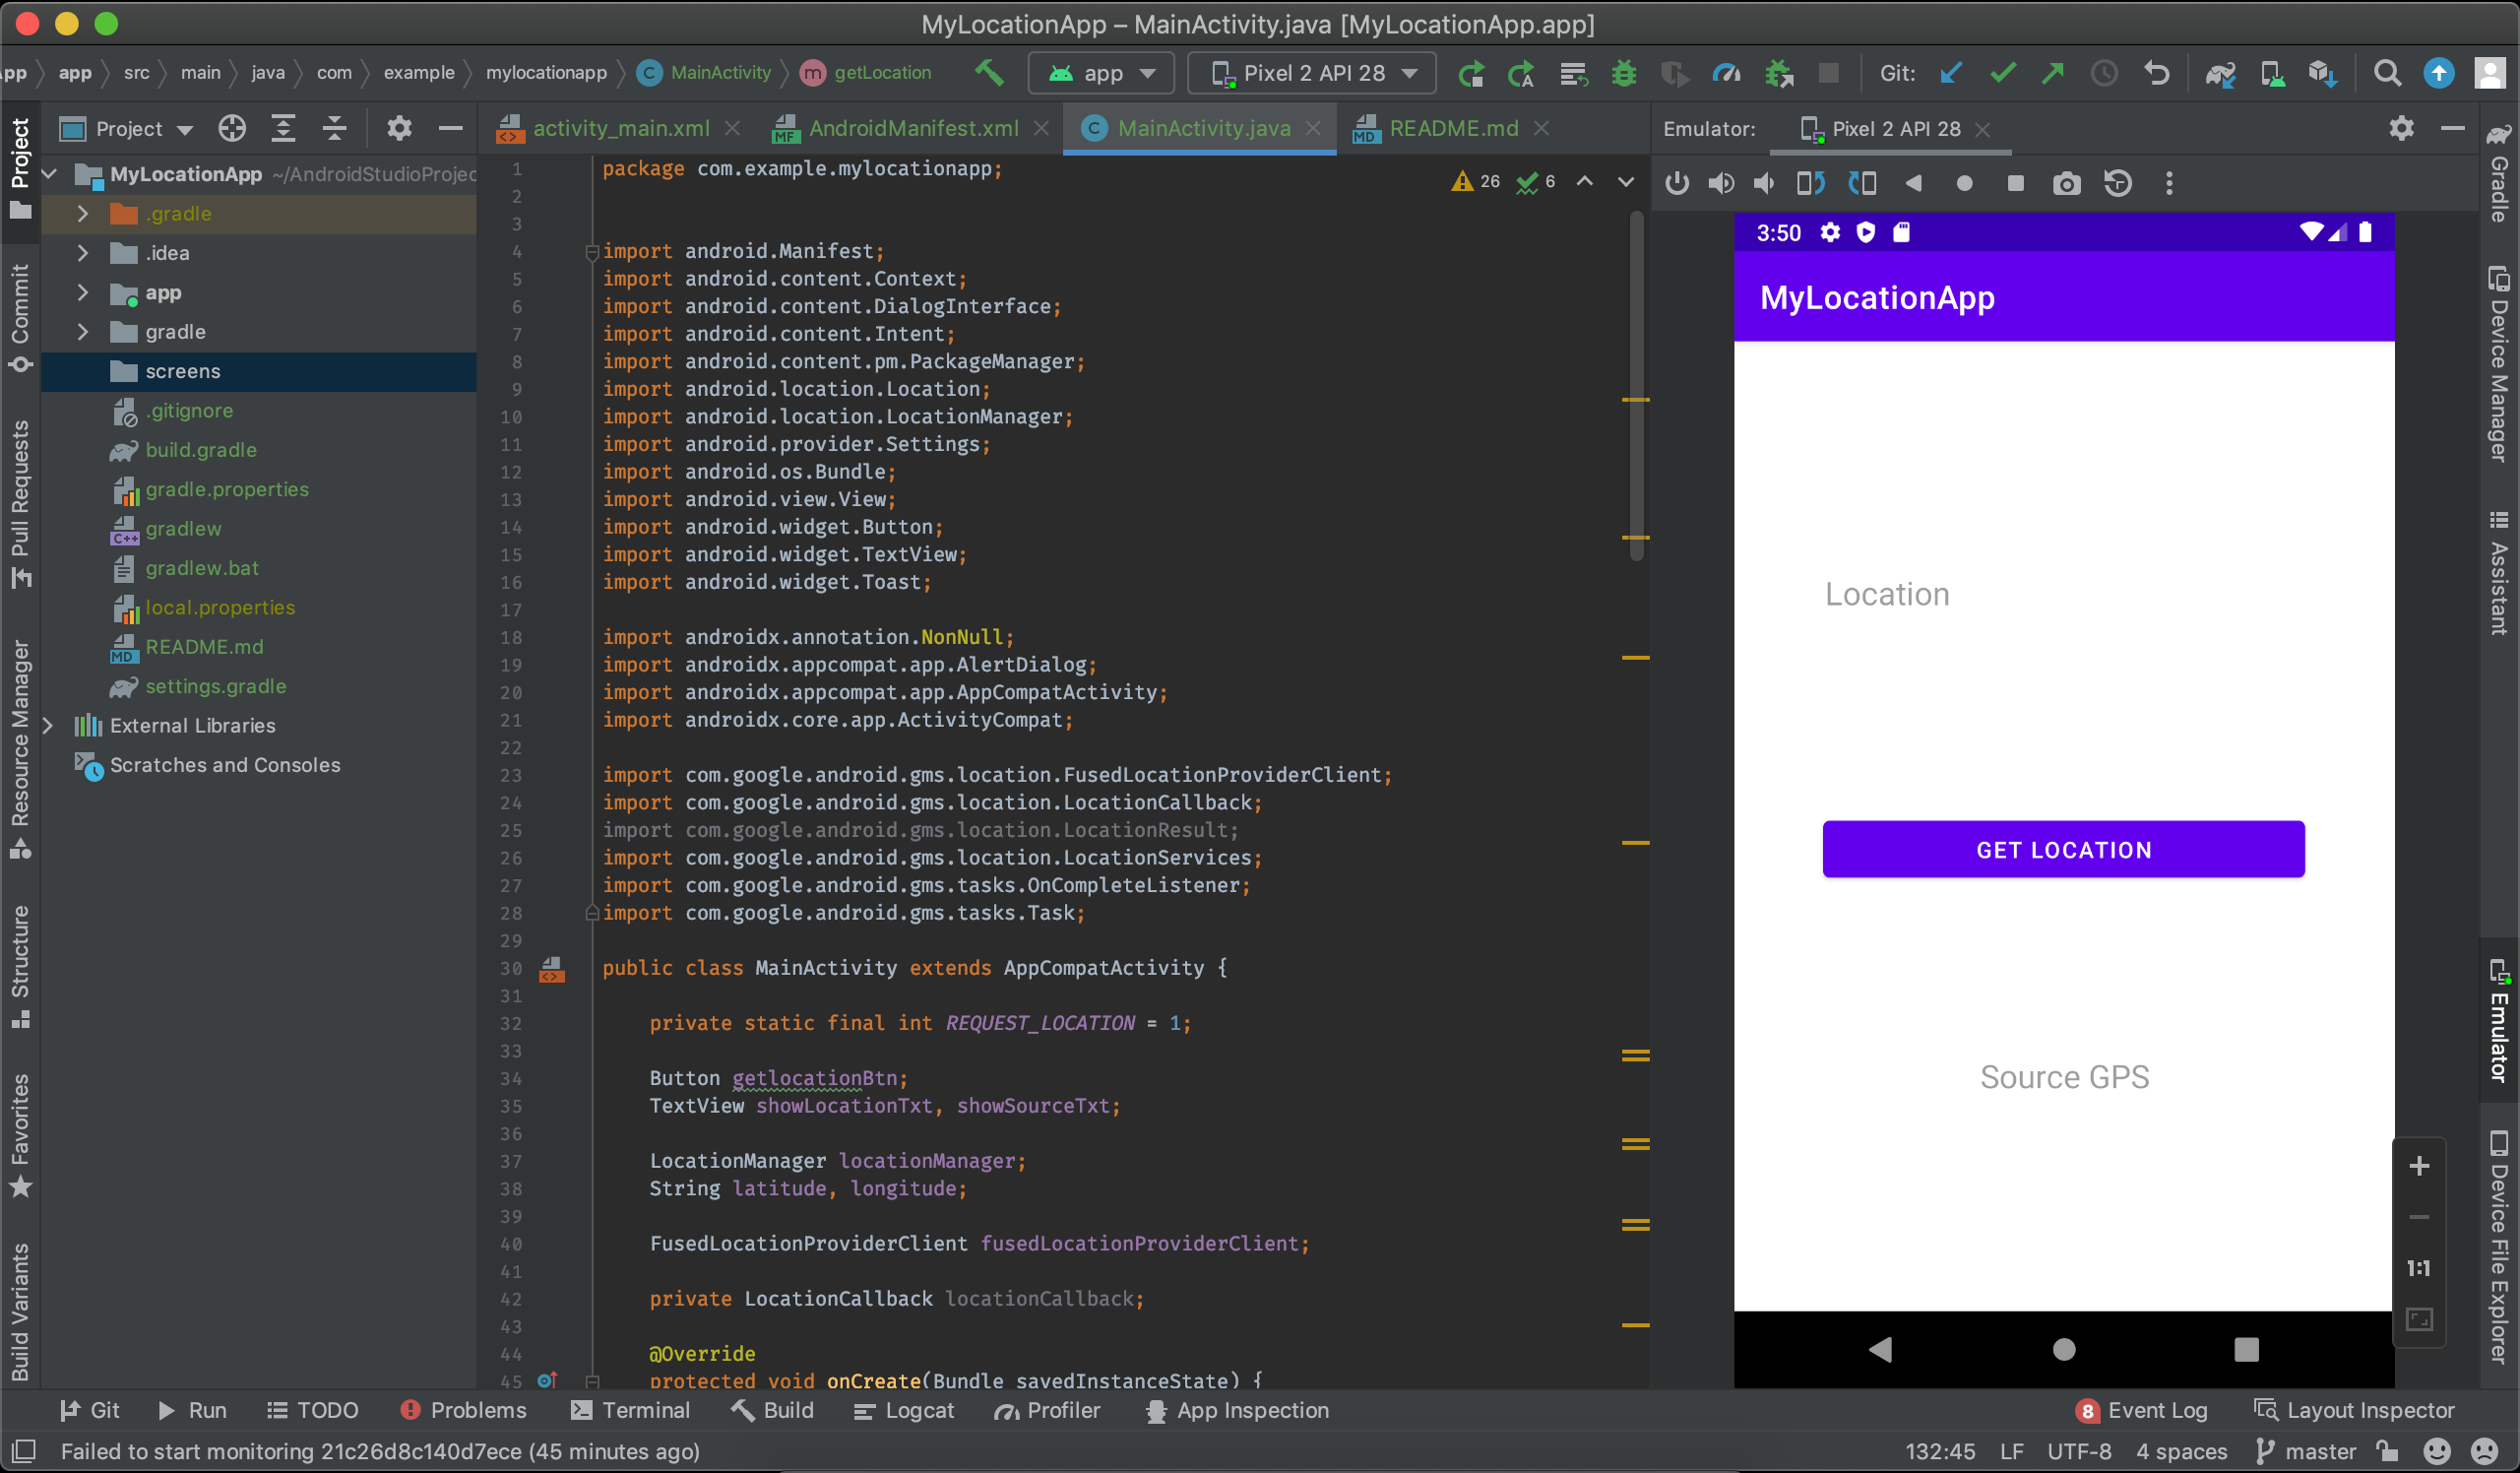The height and width of the screenshot is (1473, 2520).
Task: Click the Make Project hammer icon
Action: (x=989, y=73)
